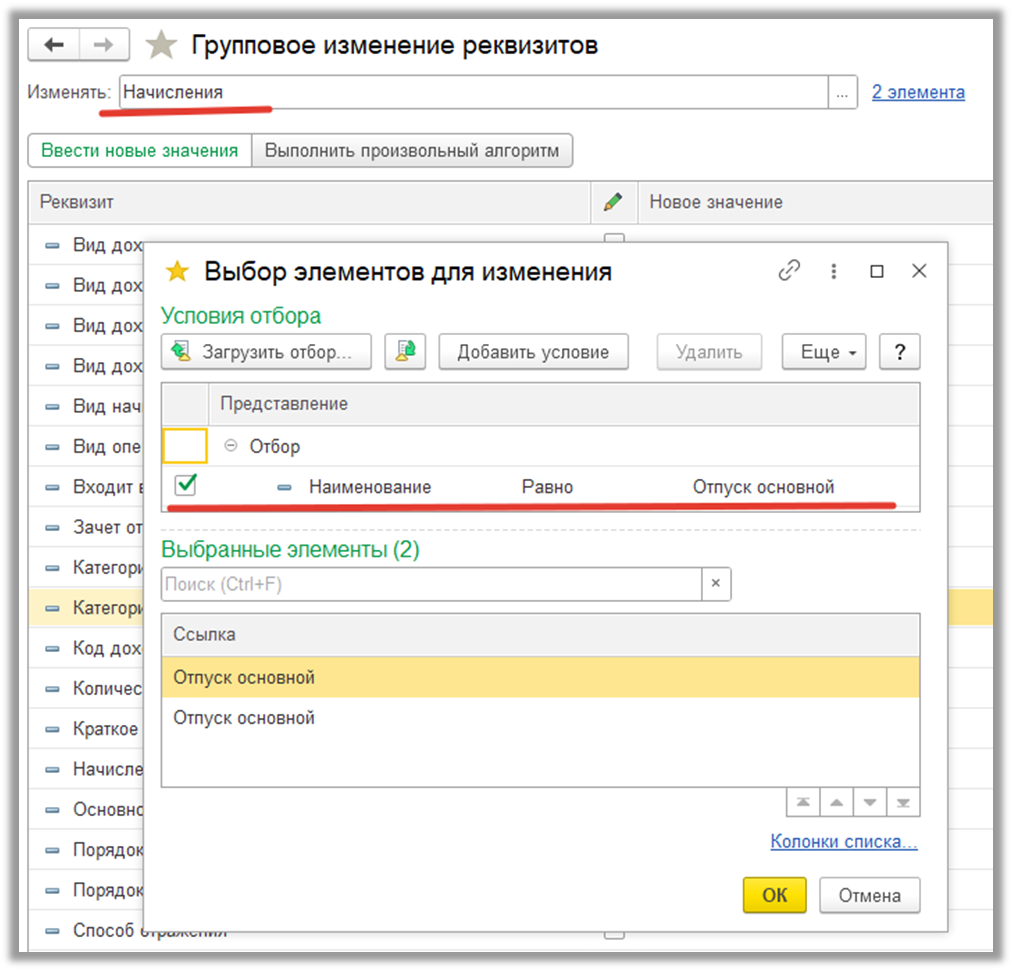Open Колонки списка link
This screenshot has width=1013, height=971.
tap(844, 841)
